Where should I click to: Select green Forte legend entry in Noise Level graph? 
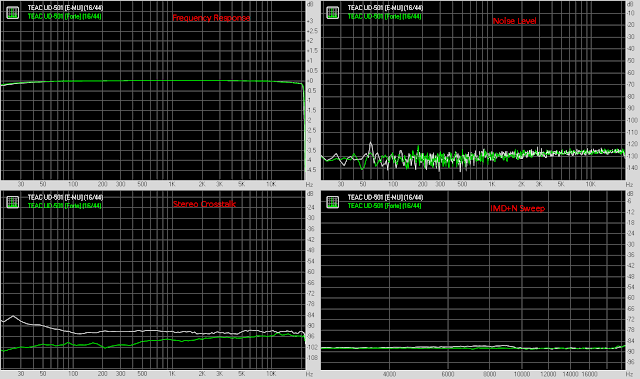(384, 16)
